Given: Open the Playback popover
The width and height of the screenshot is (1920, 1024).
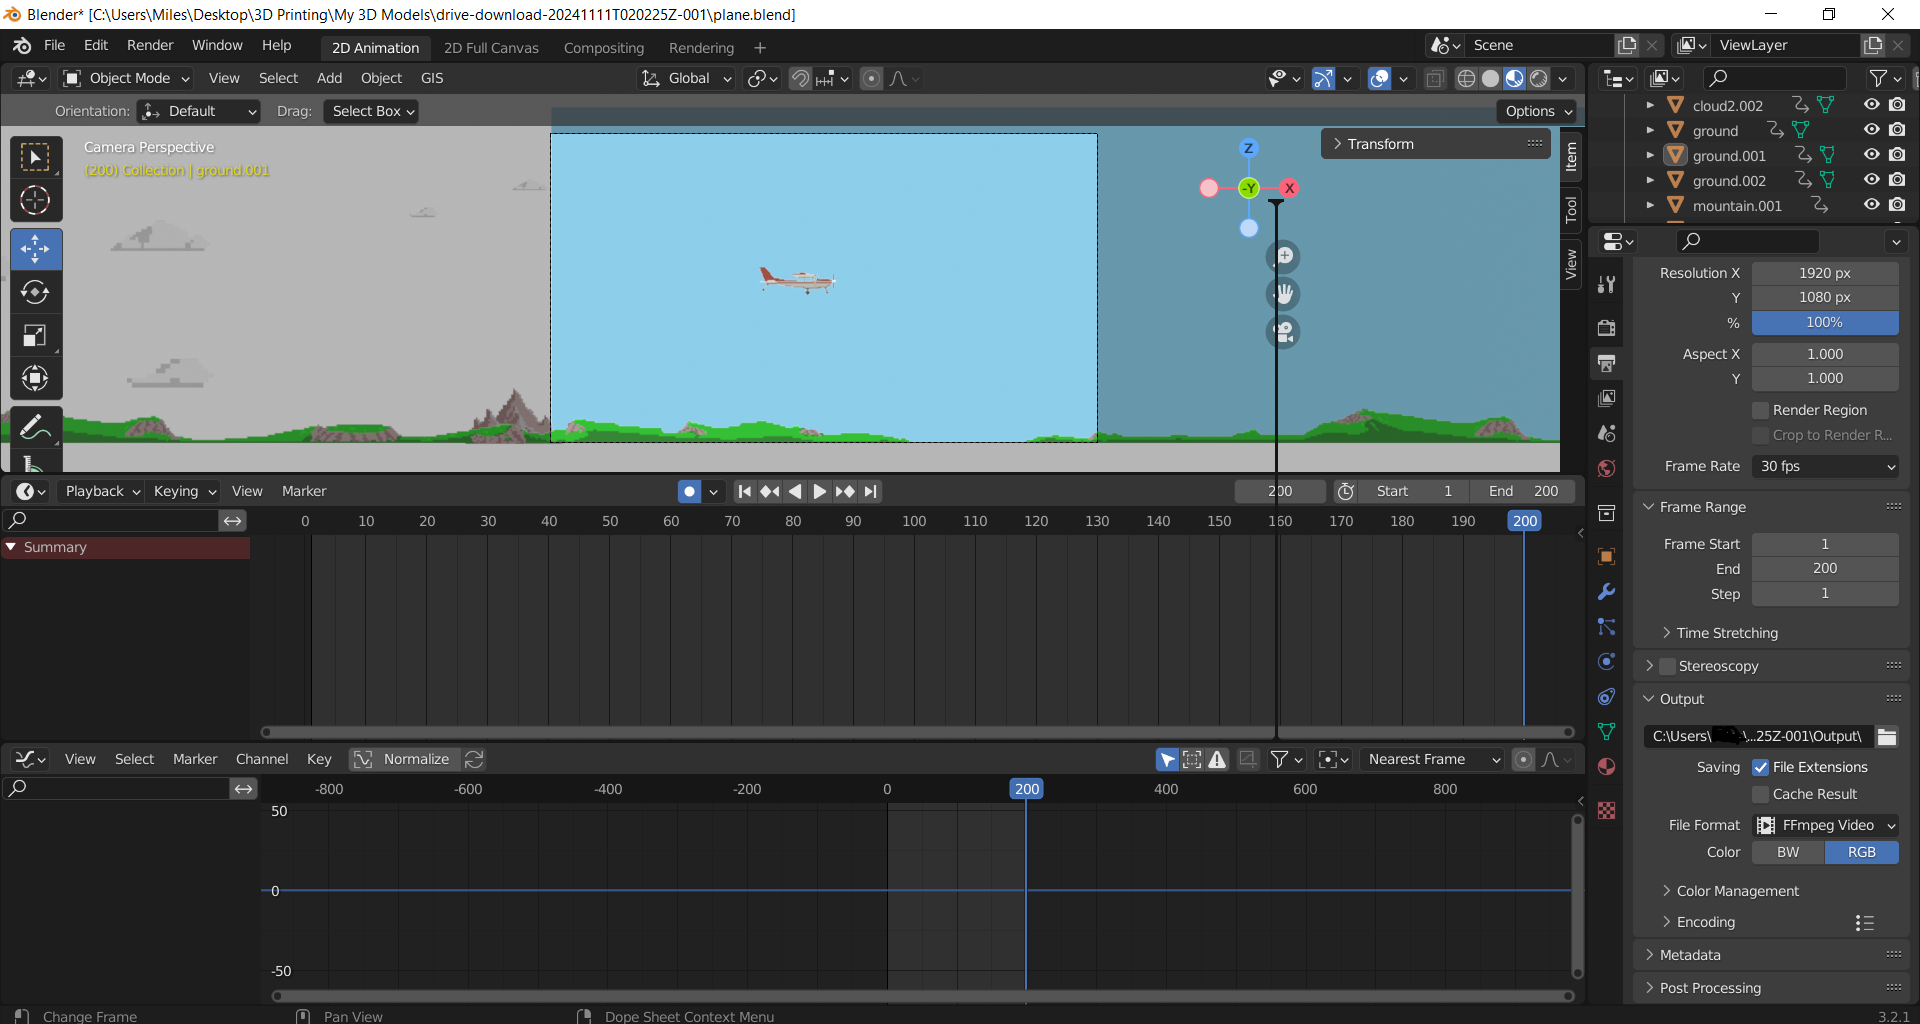Looking at the screenshot, I should point(102,491).
